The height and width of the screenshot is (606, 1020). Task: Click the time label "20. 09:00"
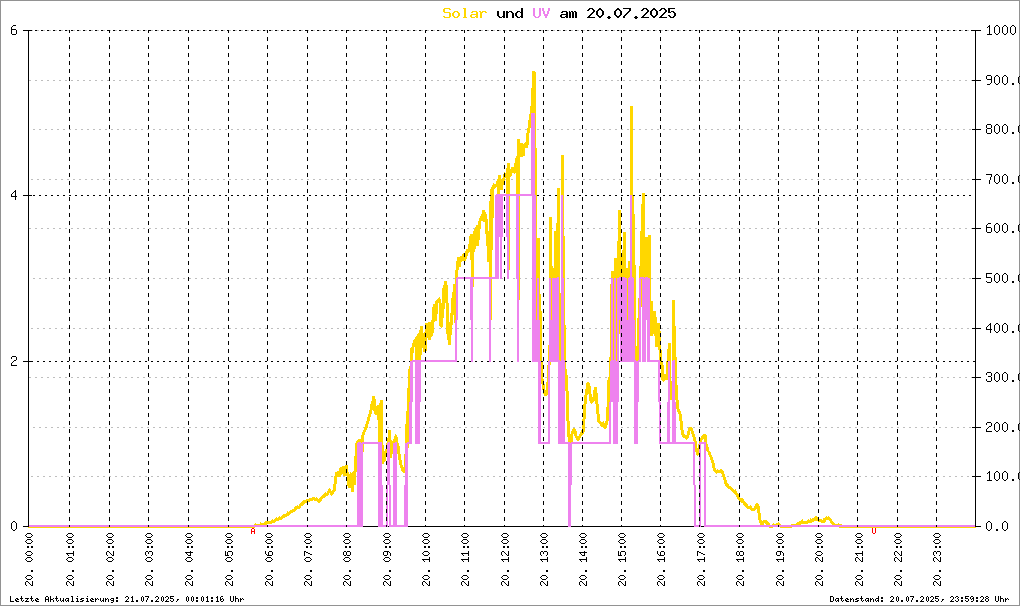tap(386, 559)
